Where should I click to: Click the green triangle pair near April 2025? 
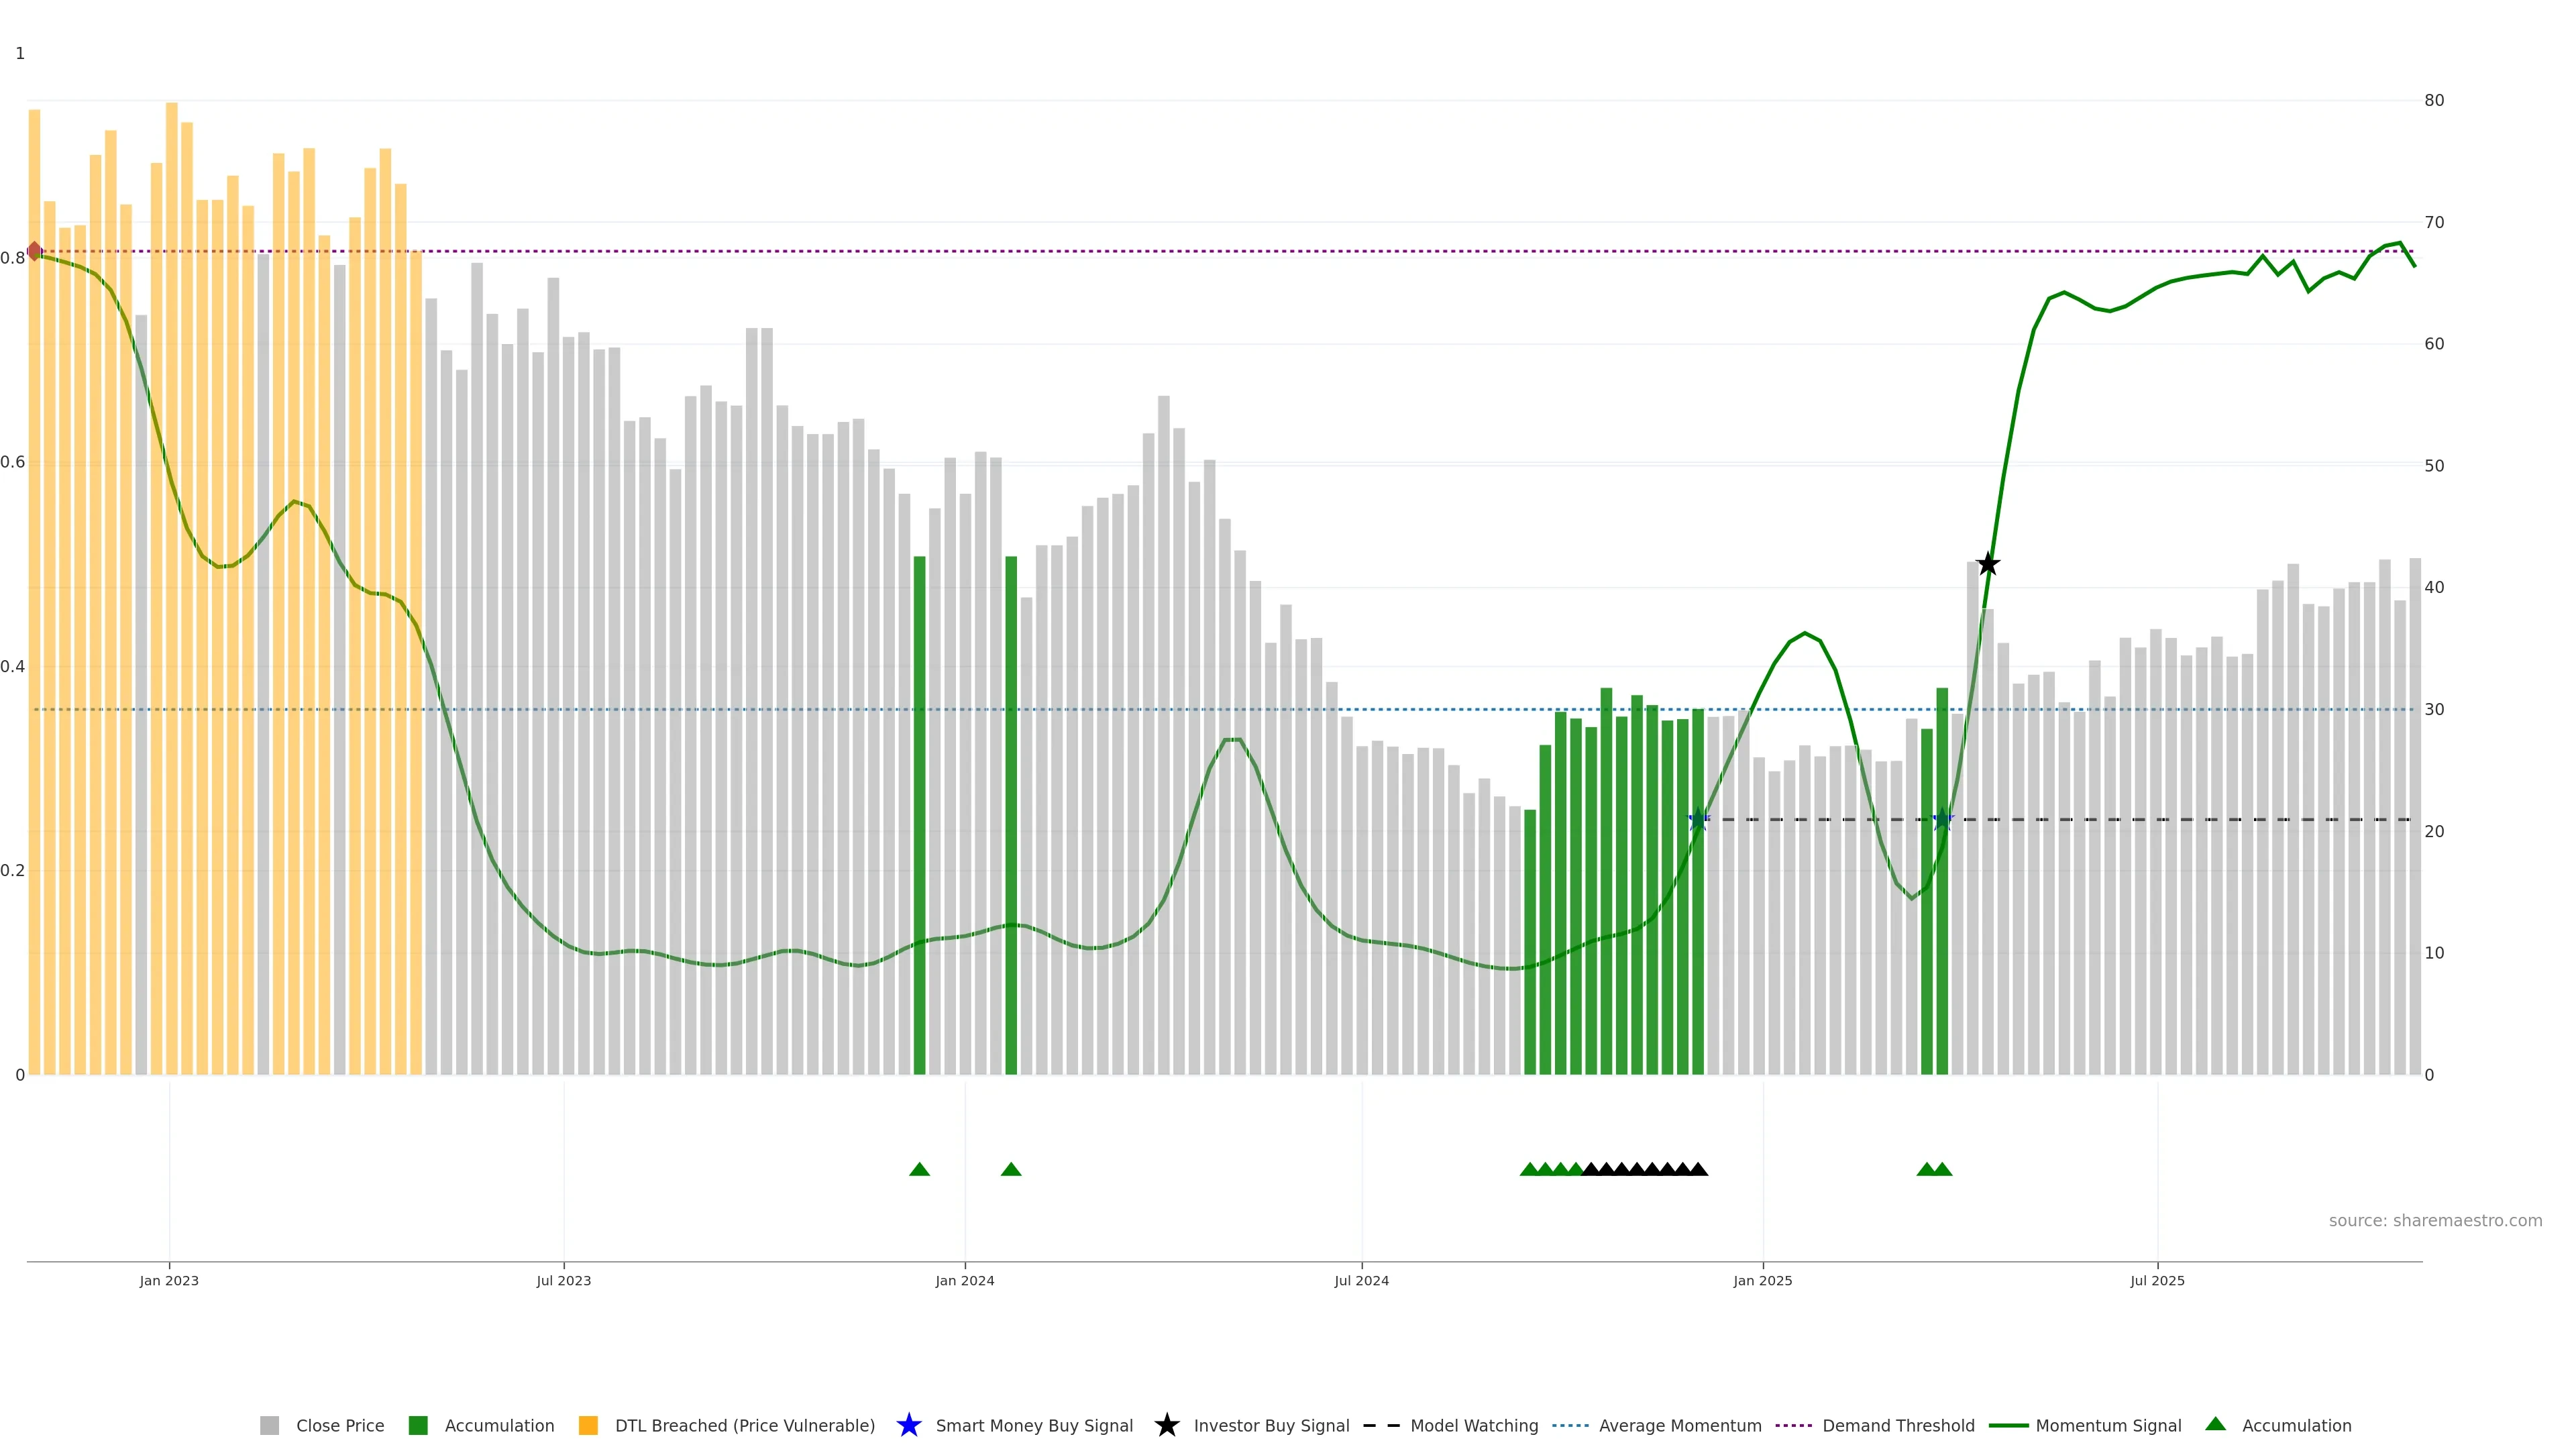[x=1934, y=1169]
